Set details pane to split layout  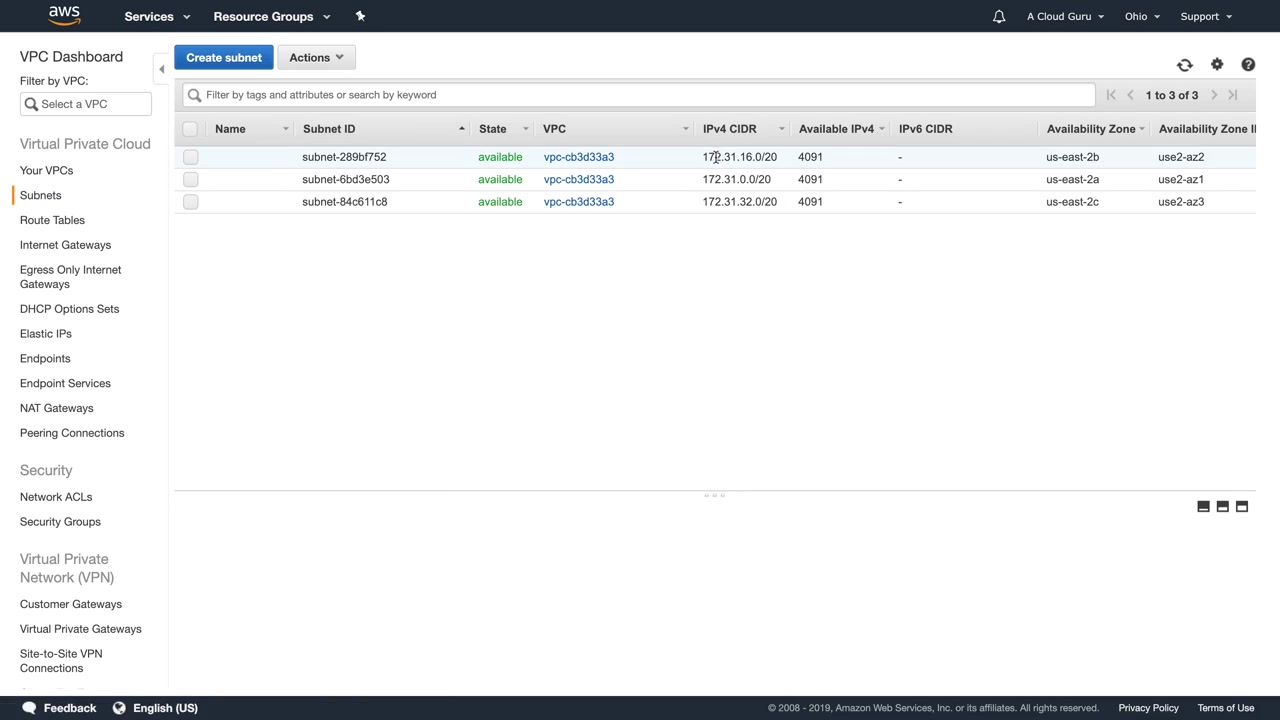1222,507
